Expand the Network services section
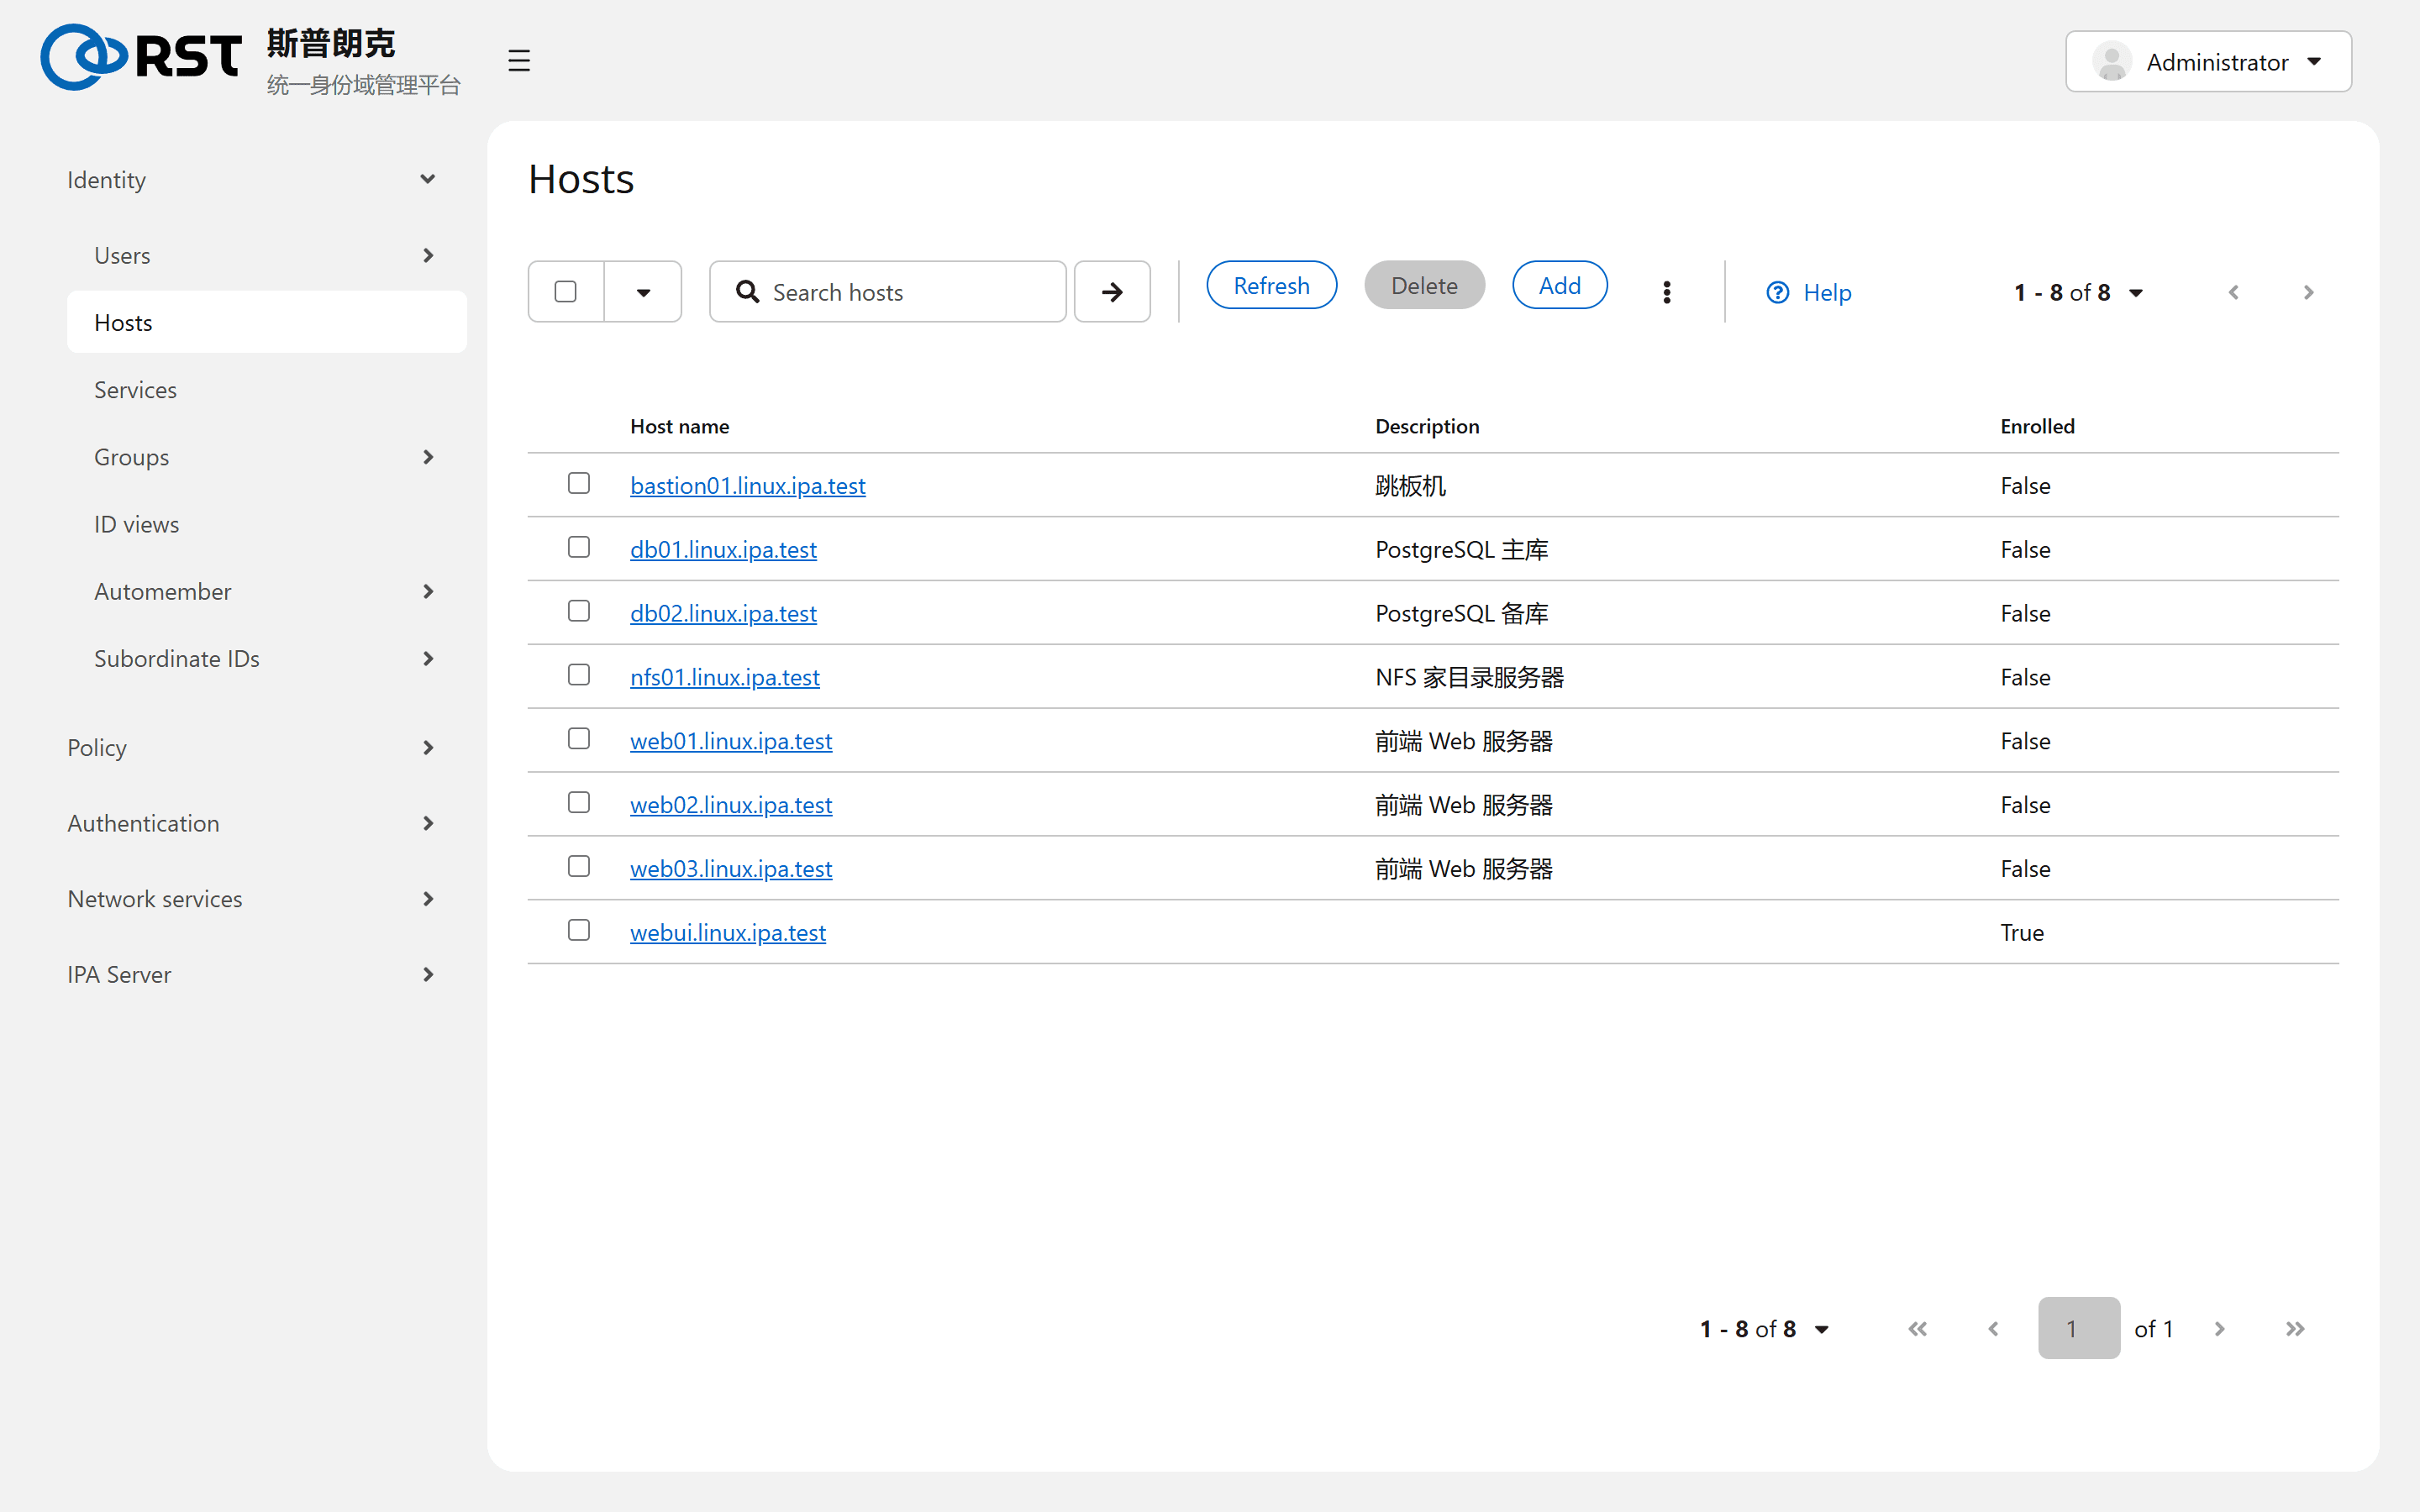The width and height of the screenshot is (2420, 1512). coord(253,899)
